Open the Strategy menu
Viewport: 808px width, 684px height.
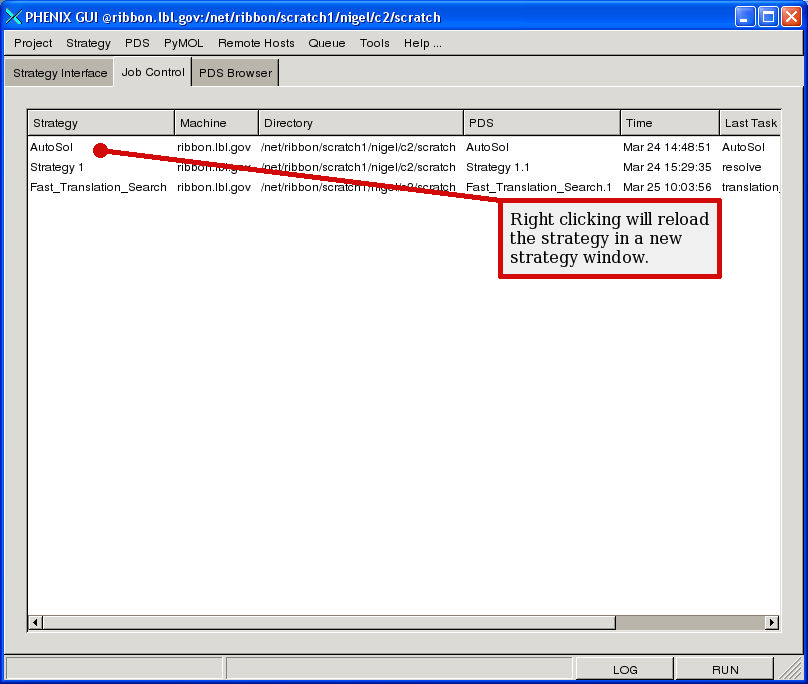coord(88,43)
